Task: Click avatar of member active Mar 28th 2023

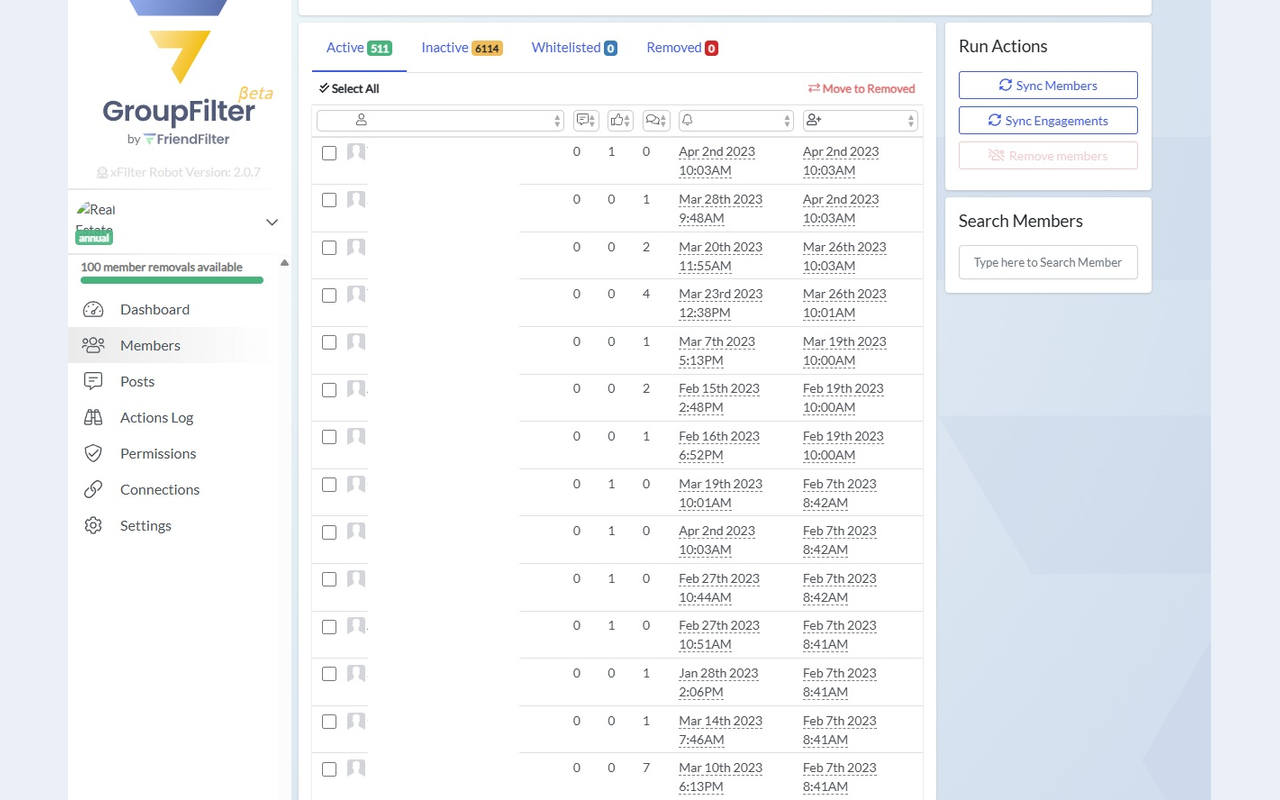Action: [356, 200]
